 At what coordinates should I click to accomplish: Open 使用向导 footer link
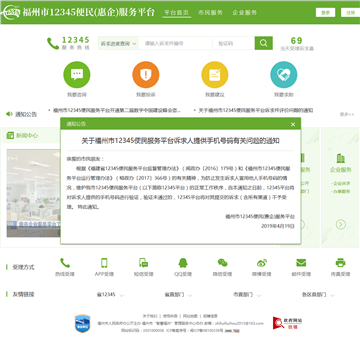[170, 316]
